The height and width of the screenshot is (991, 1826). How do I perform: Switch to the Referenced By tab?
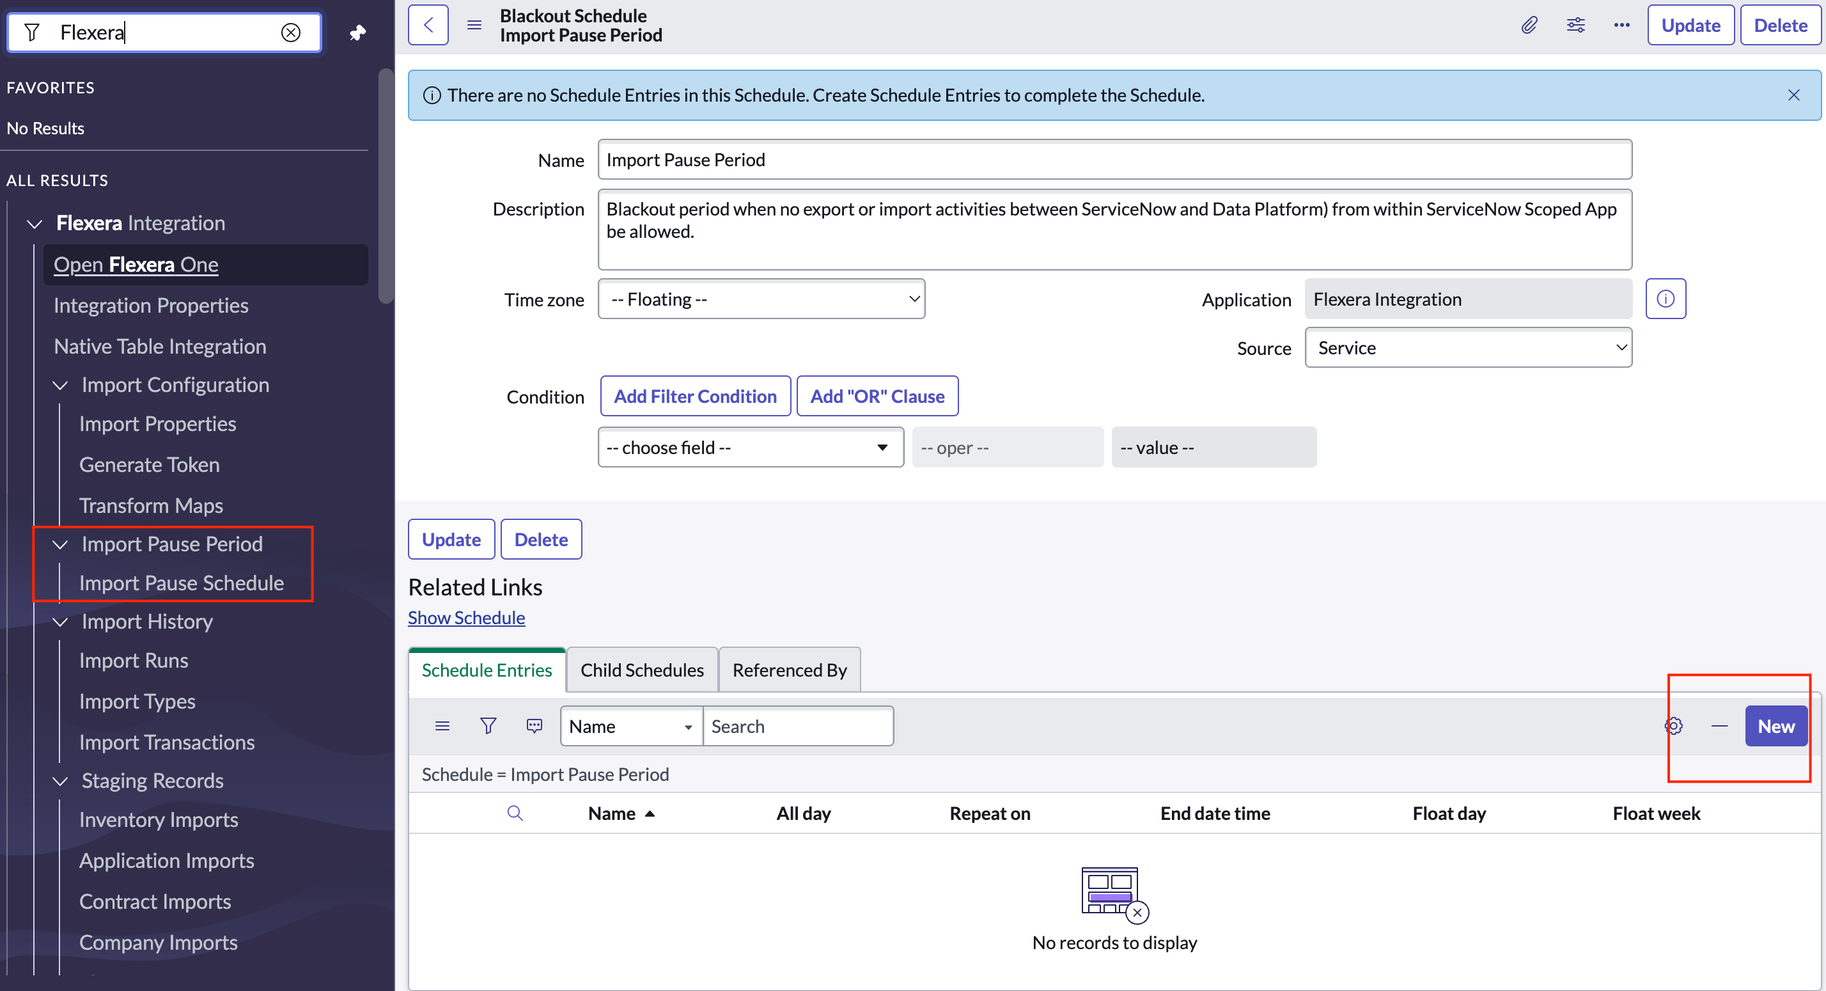click(x=789, y=670)
